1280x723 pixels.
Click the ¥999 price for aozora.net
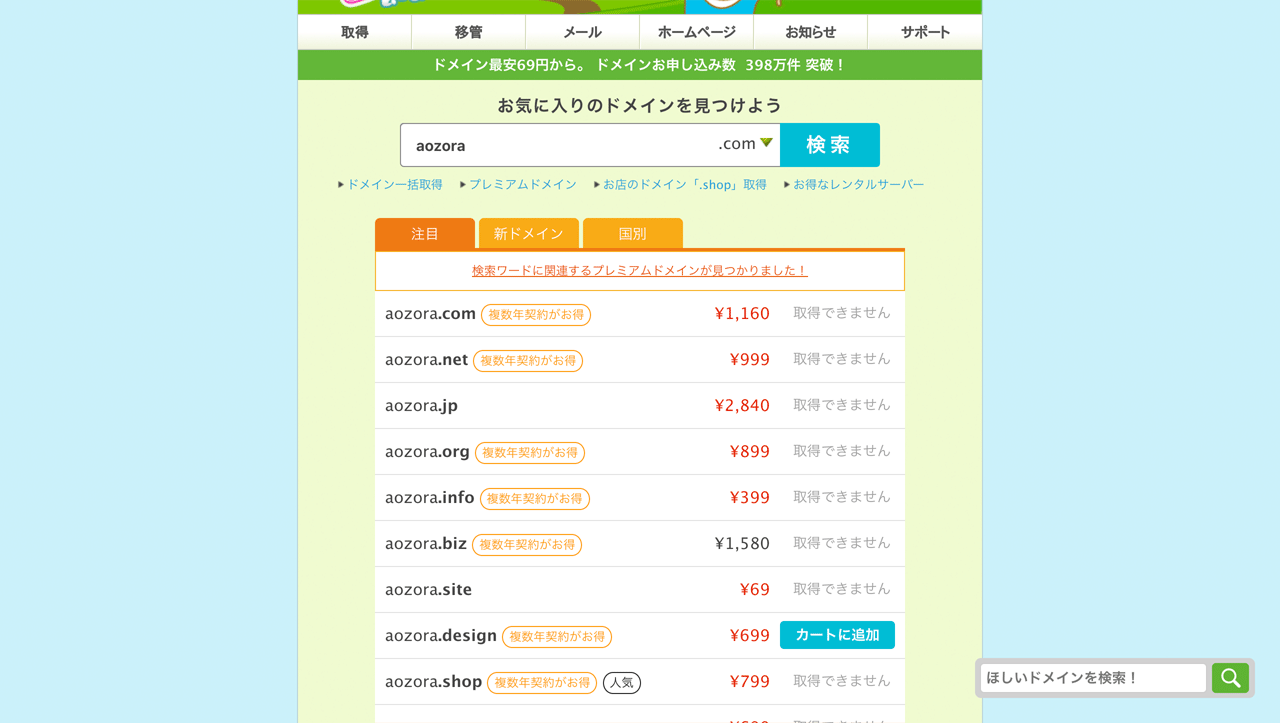750,360
